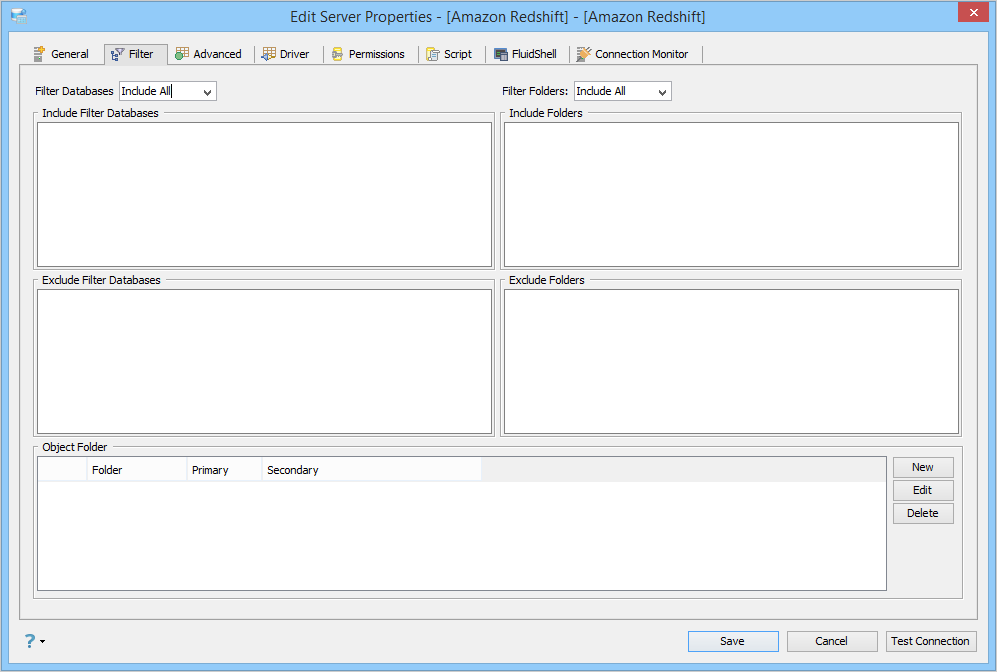Click the General tab icon
Viewport: 997px width, 672px height.
[x=39, y=54]
